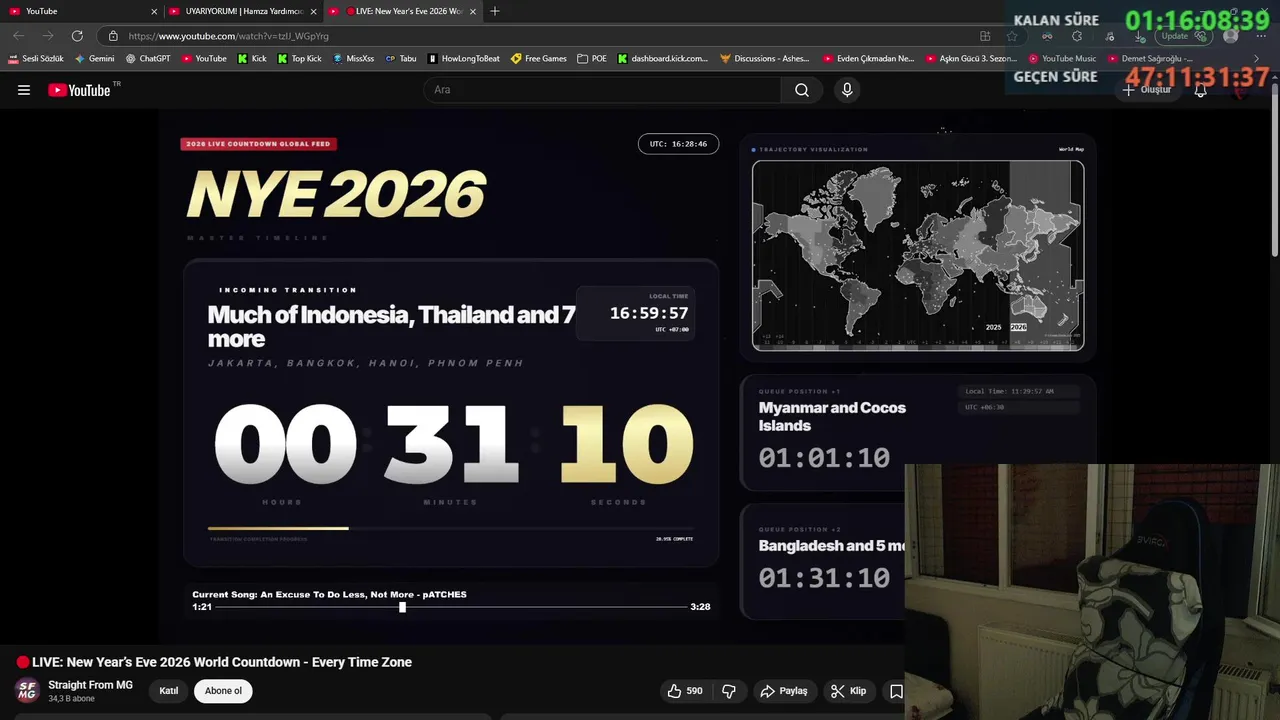Open the ChatGPT bookmark
This screenshot has width=1280, height=720.
point(148,59)
